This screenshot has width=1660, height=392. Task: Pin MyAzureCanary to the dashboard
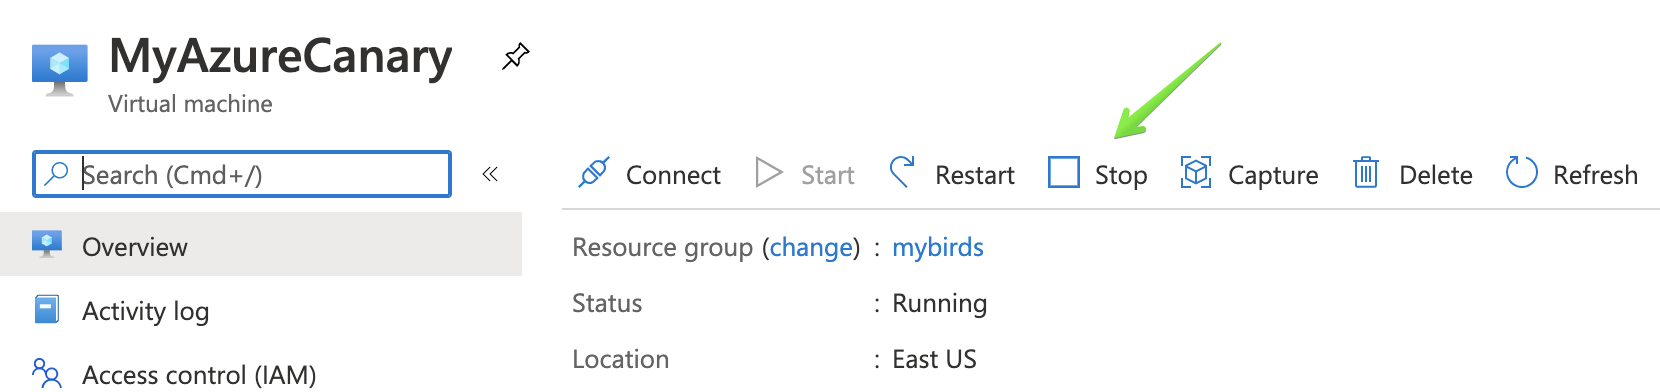(x=515, y=57)
